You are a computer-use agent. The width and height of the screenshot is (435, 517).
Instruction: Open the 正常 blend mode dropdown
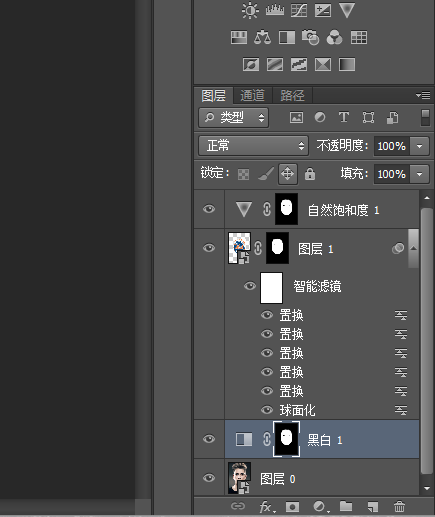[253, 146]
